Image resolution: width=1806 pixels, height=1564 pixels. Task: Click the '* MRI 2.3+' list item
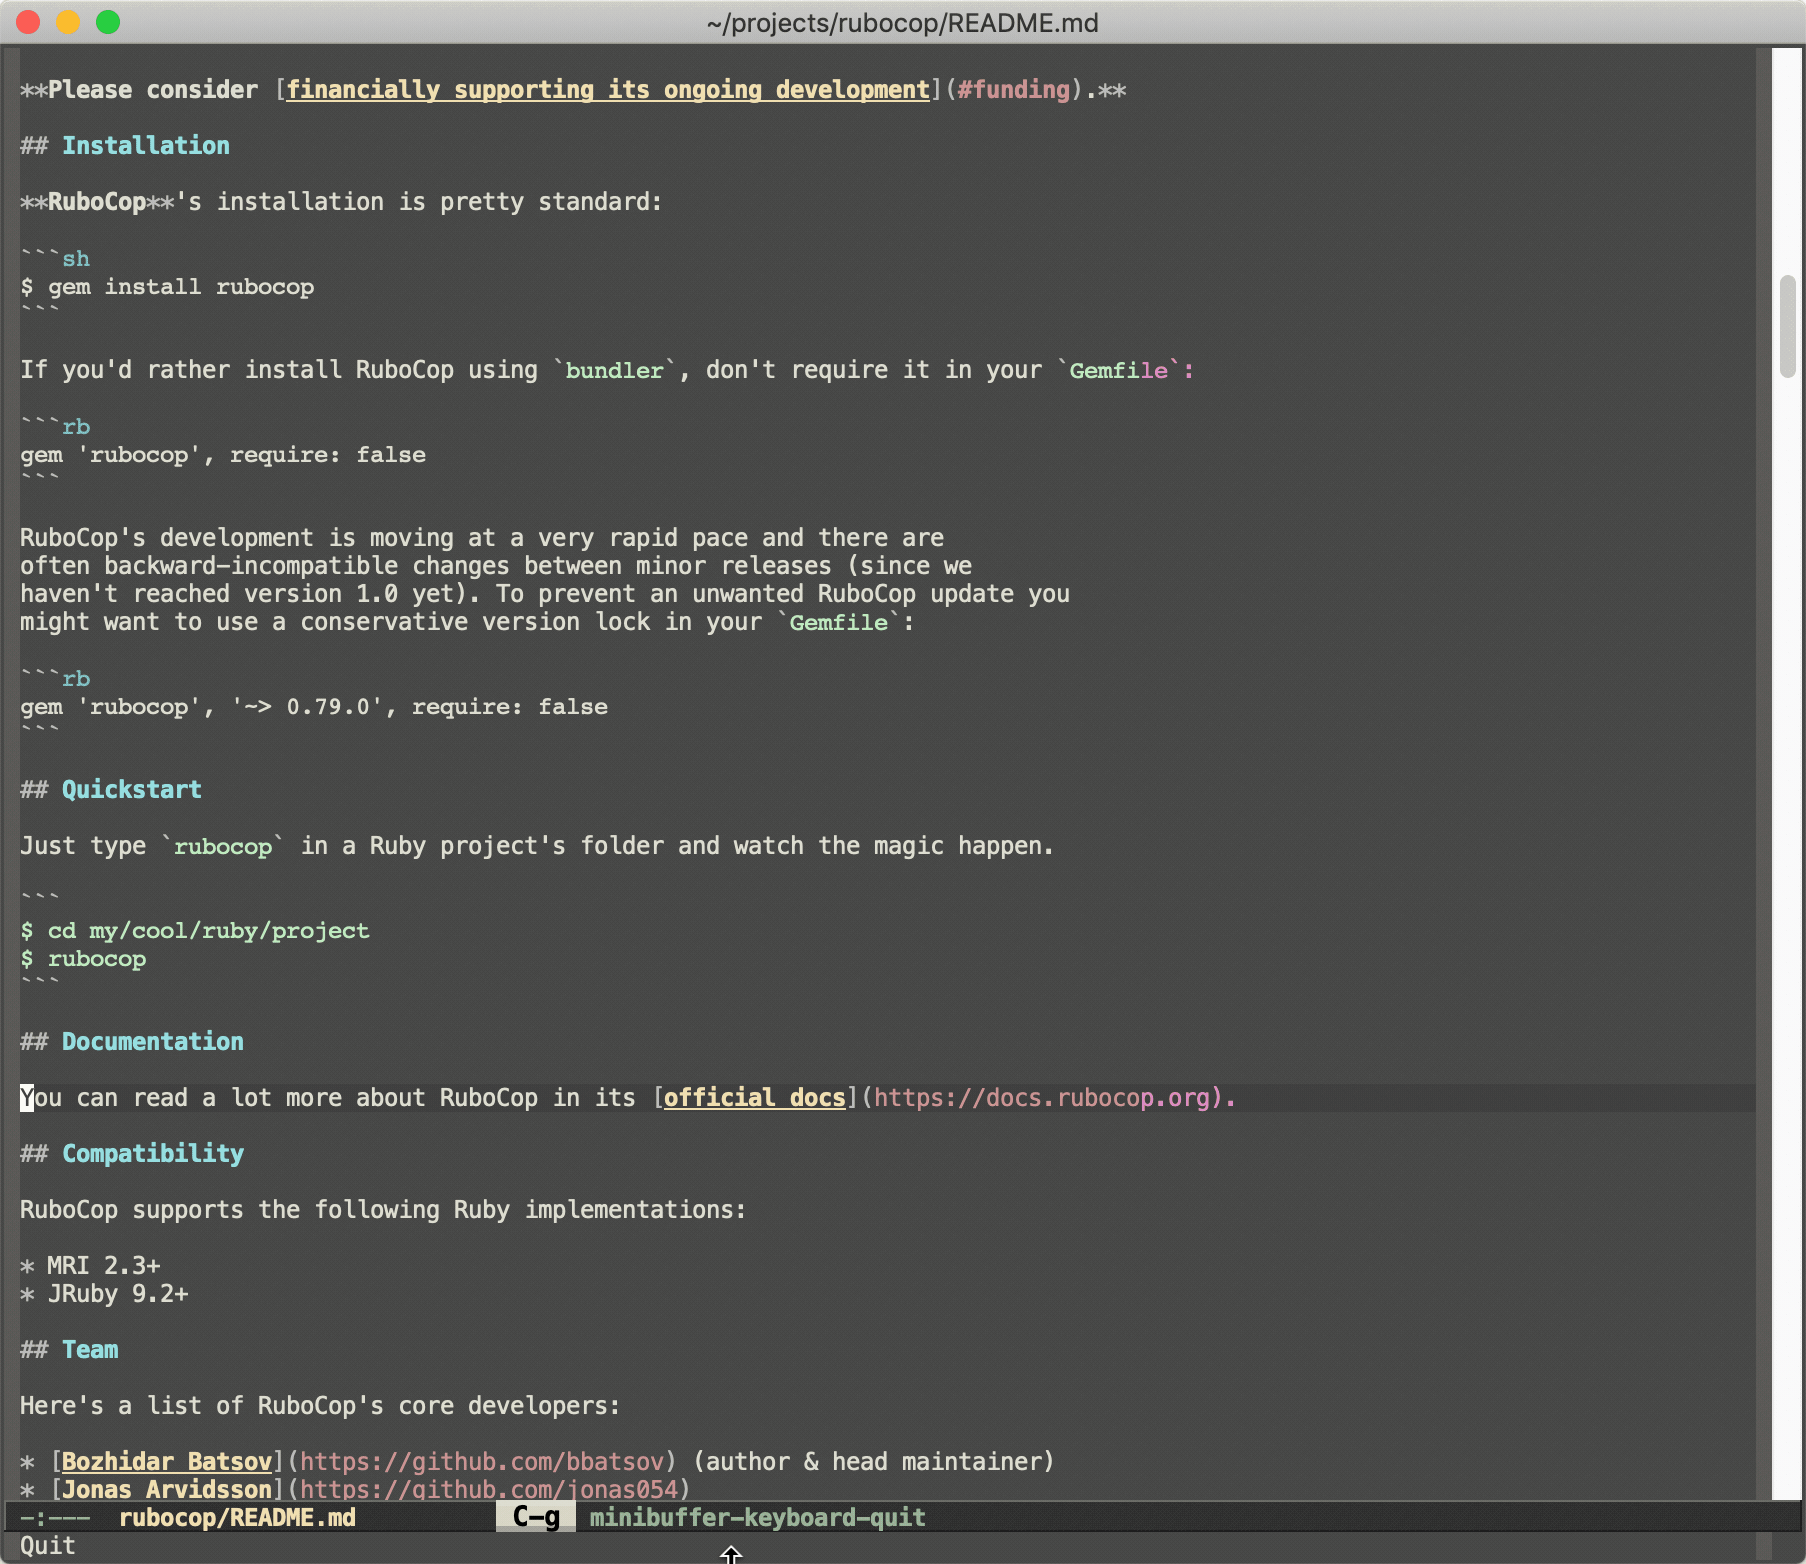coord(90,1266)
